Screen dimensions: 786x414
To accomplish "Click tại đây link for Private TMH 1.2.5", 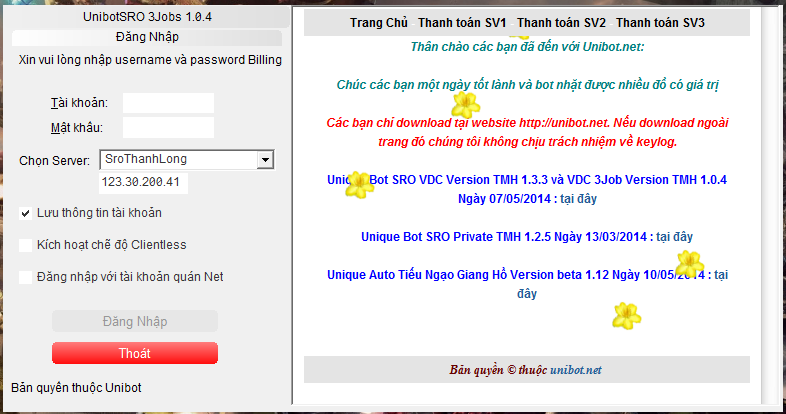I will pyautogui.click(x=674, y=237).
